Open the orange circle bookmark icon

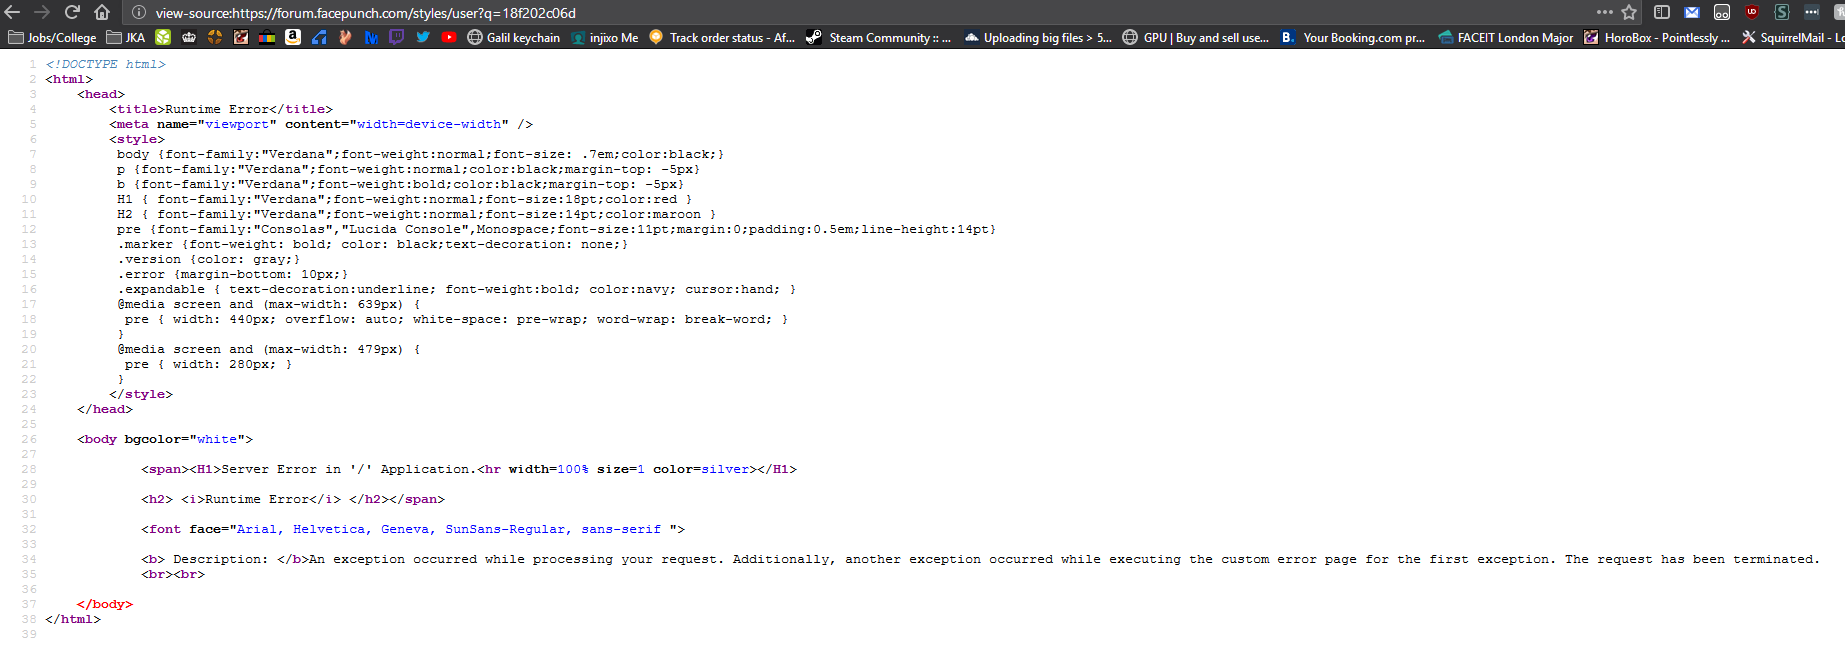(215, 37)
